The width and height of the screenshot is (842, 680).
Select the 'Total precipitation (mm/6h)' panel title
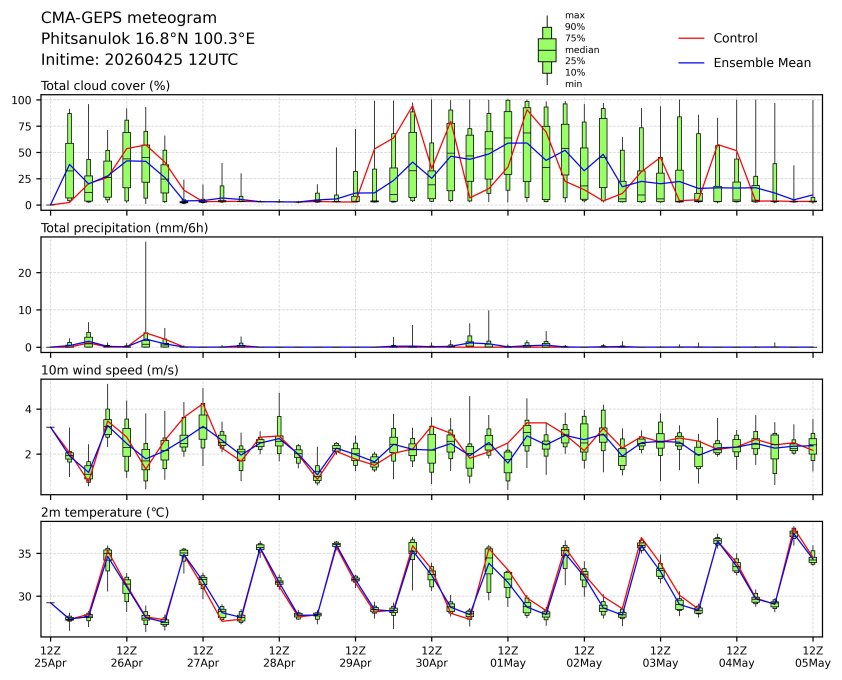pyautogui.click(x=124, y=228)
